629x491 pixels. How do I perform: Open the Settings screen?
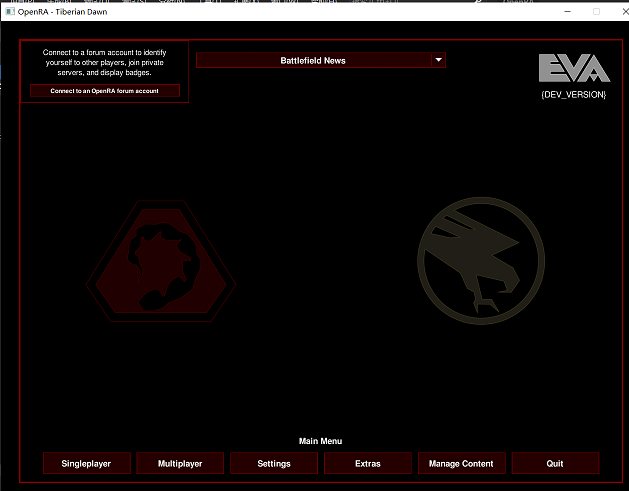tap(274, 463)
